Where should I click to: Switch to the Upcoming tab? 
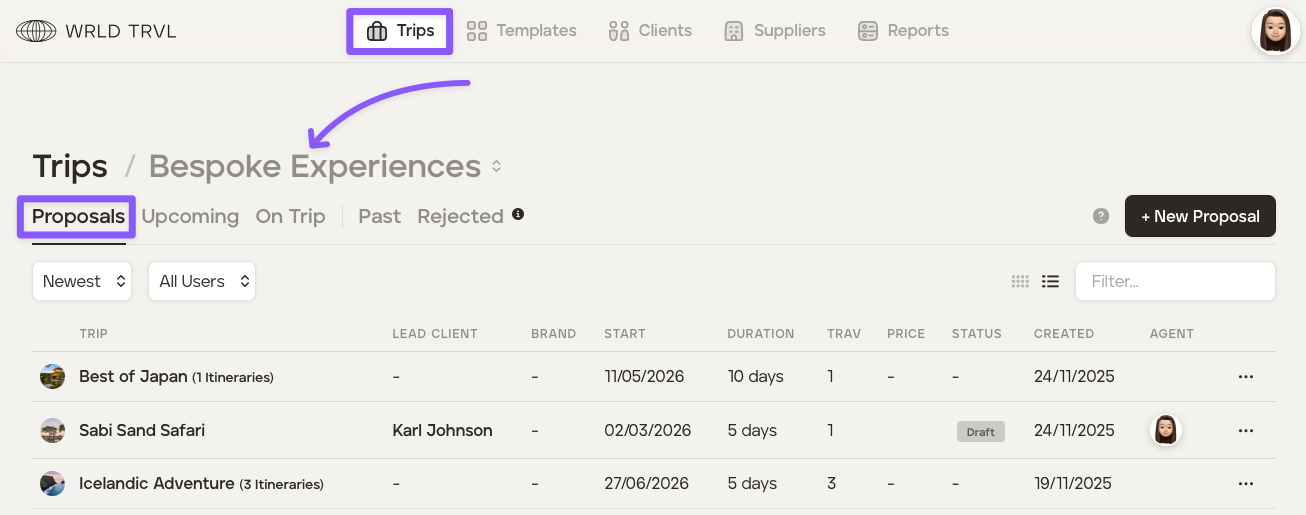tap(190, 217)
